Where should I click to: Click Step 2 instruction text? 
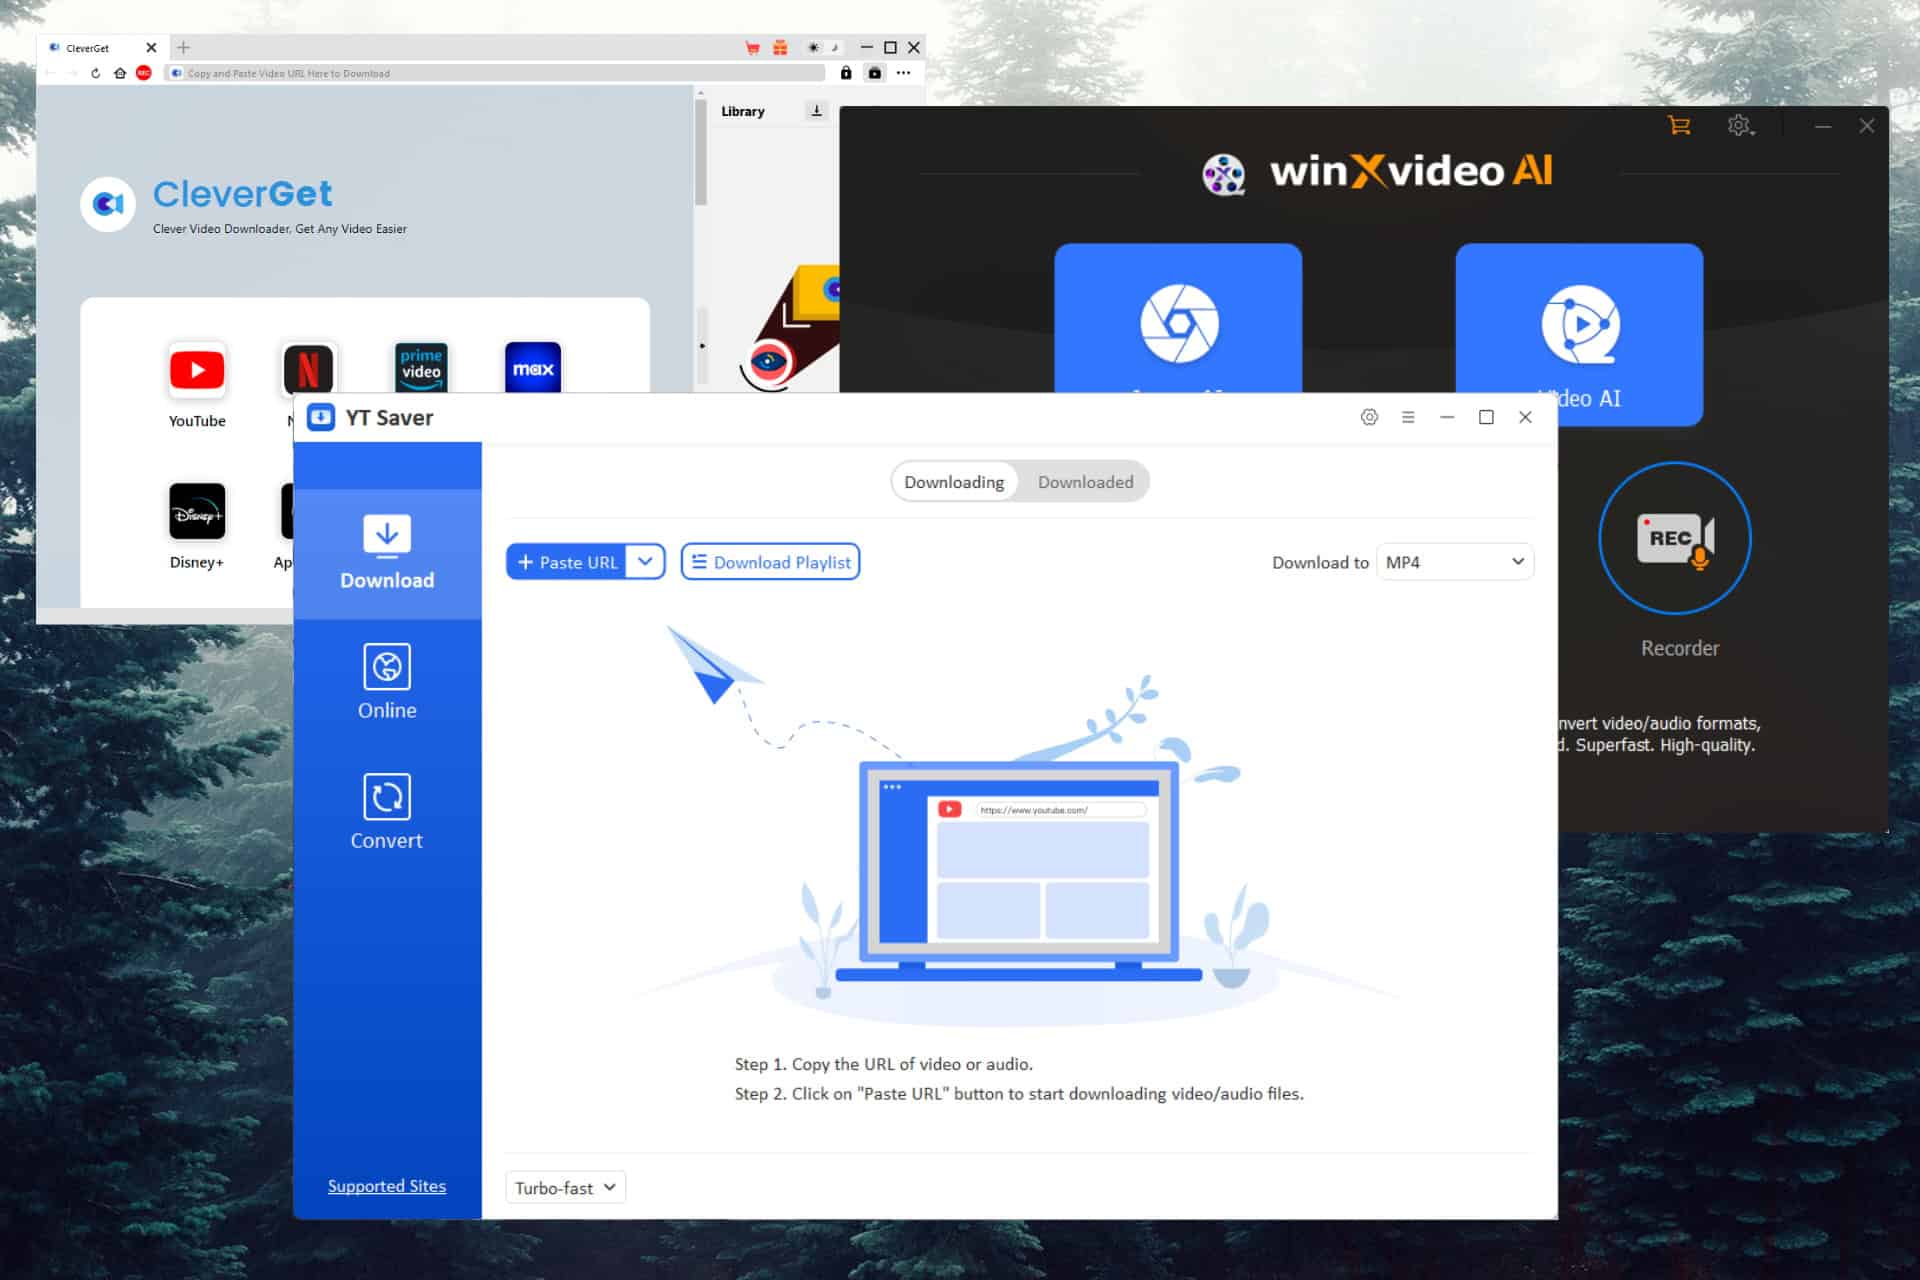click(1019, 1094)
